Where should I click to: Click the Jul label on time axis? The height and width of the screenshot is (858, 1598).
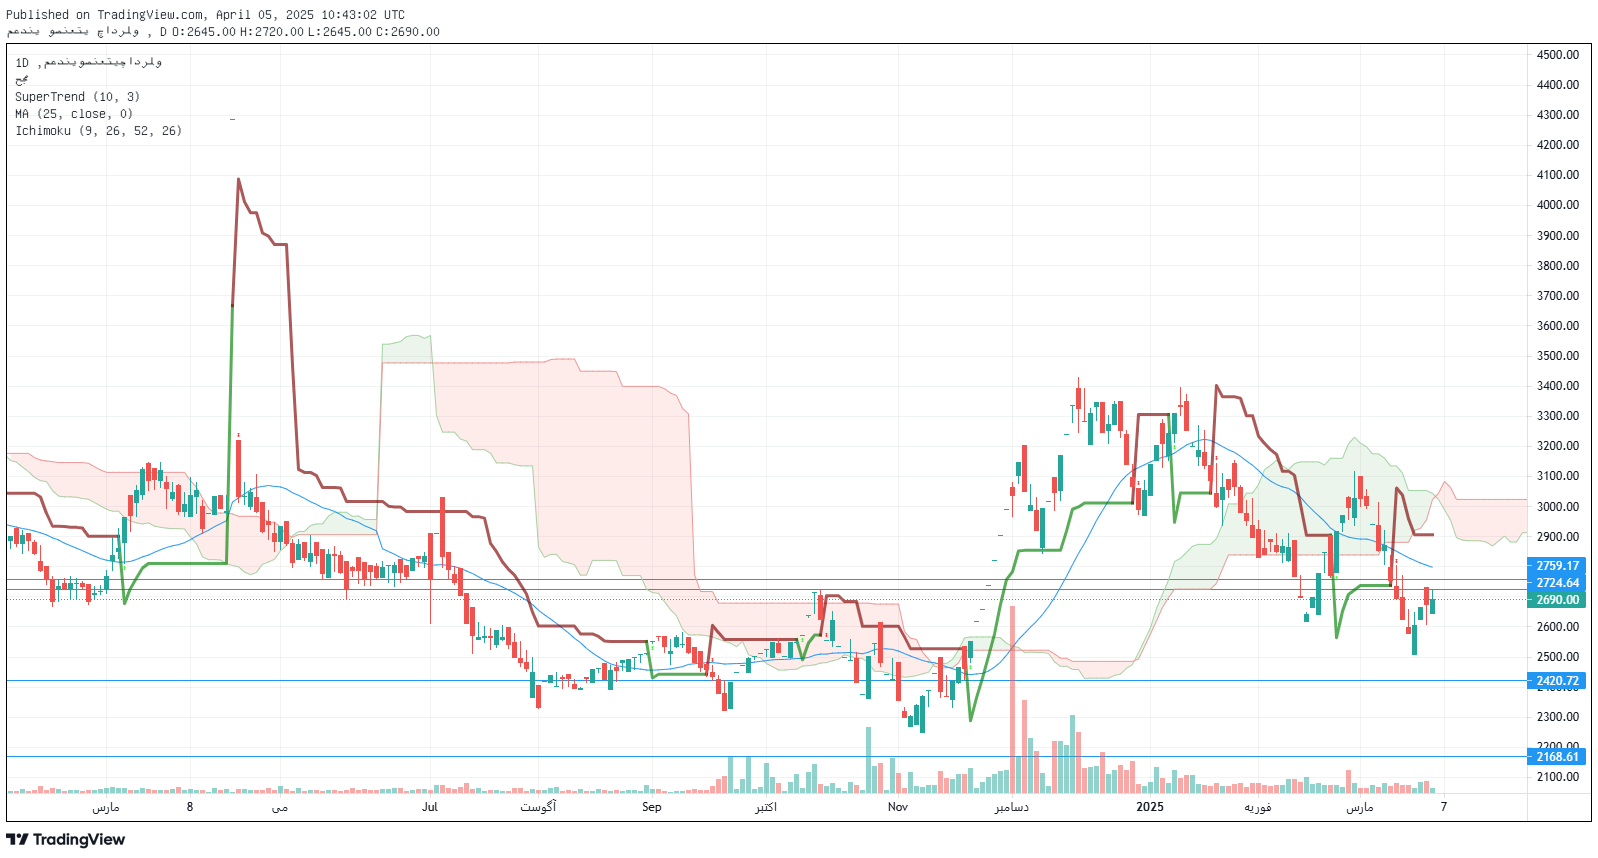coord(430,807)
